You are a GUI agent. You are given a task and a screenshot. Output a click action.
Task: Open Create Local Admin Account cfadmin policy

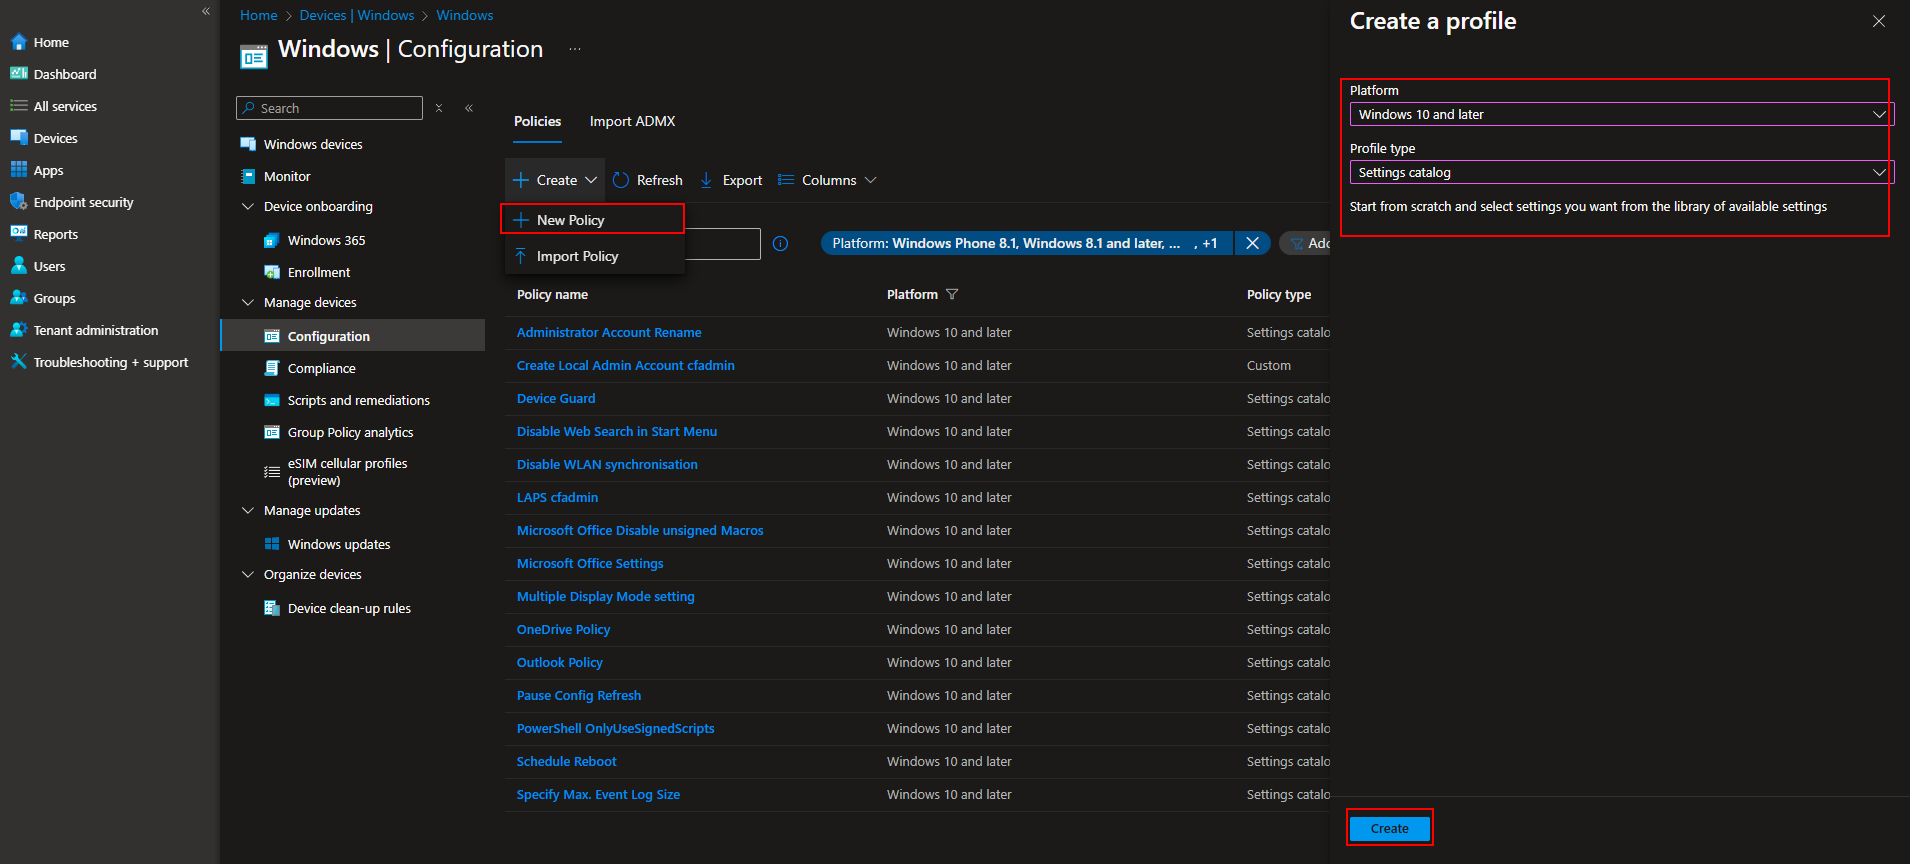[x=625, y=365]
